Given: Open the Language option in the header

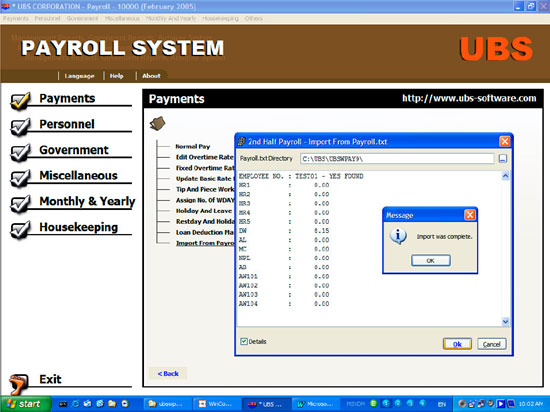Looking at the screenshot, I should (x=79, y=76).
